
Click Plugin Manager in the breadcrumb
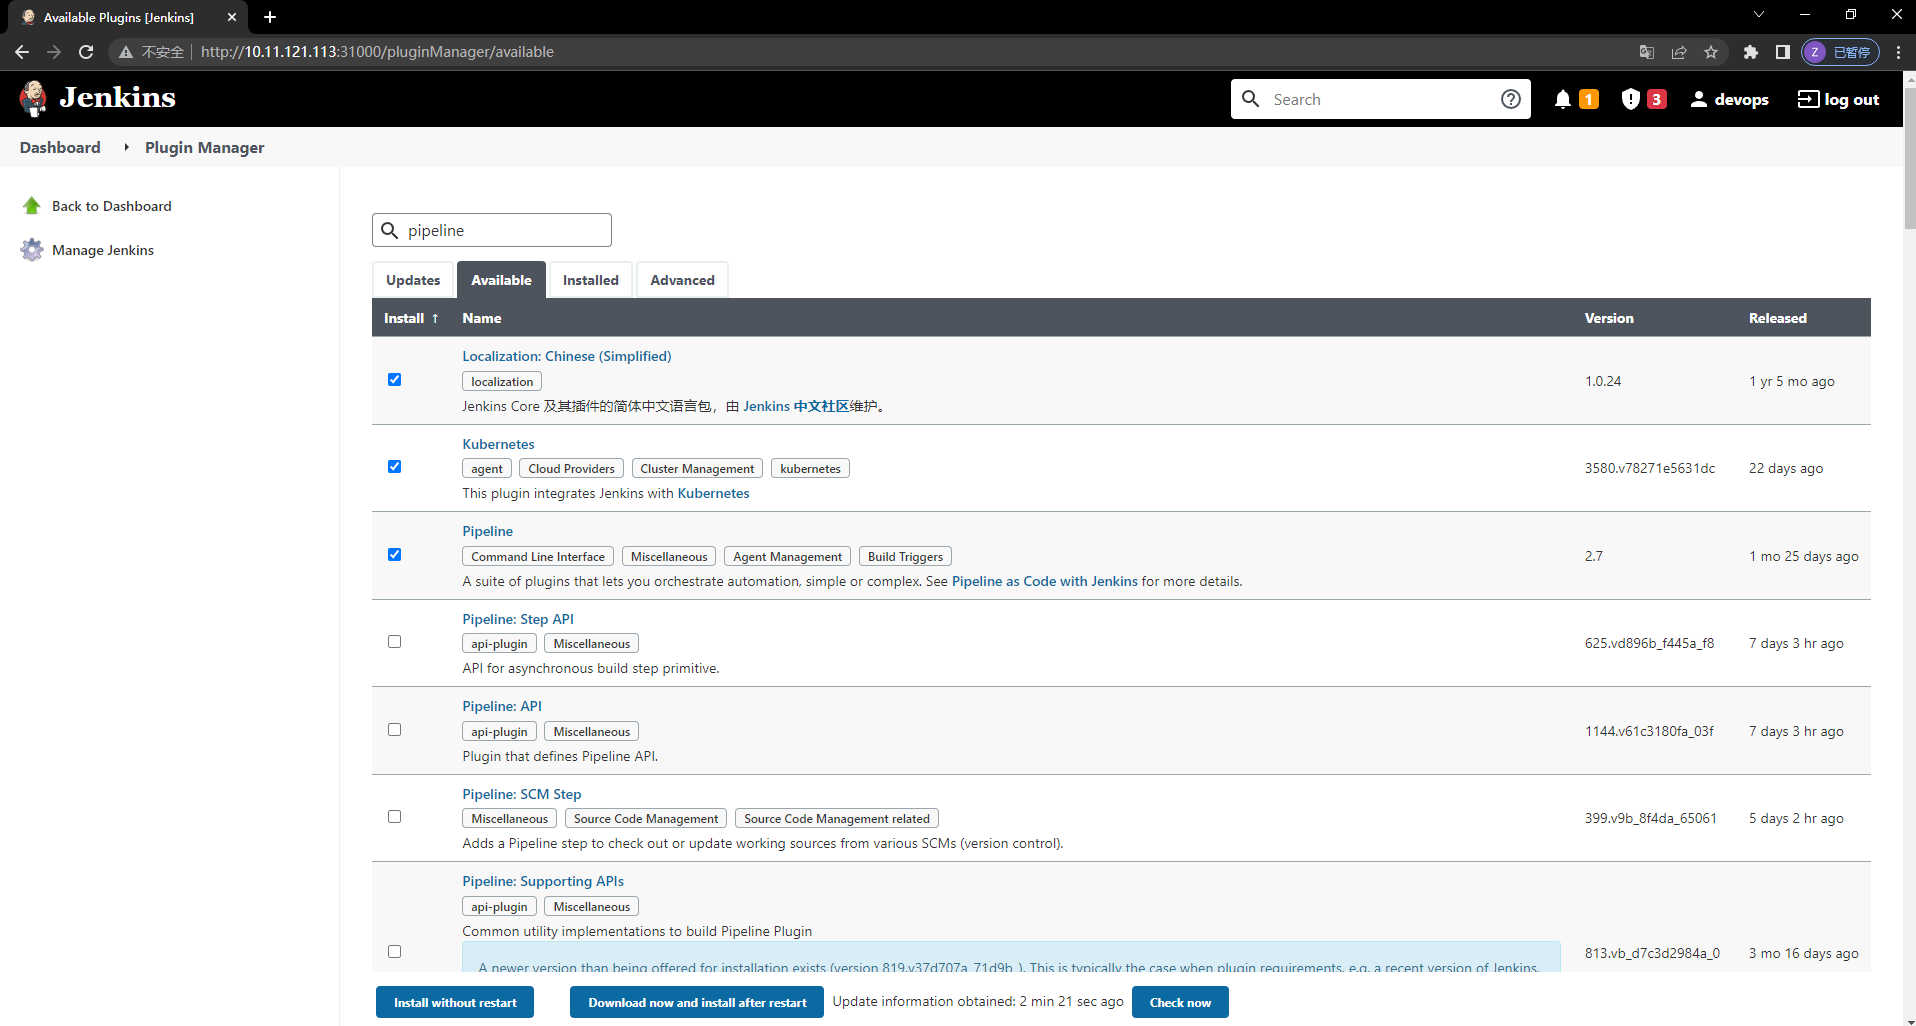tap(204, 147)
